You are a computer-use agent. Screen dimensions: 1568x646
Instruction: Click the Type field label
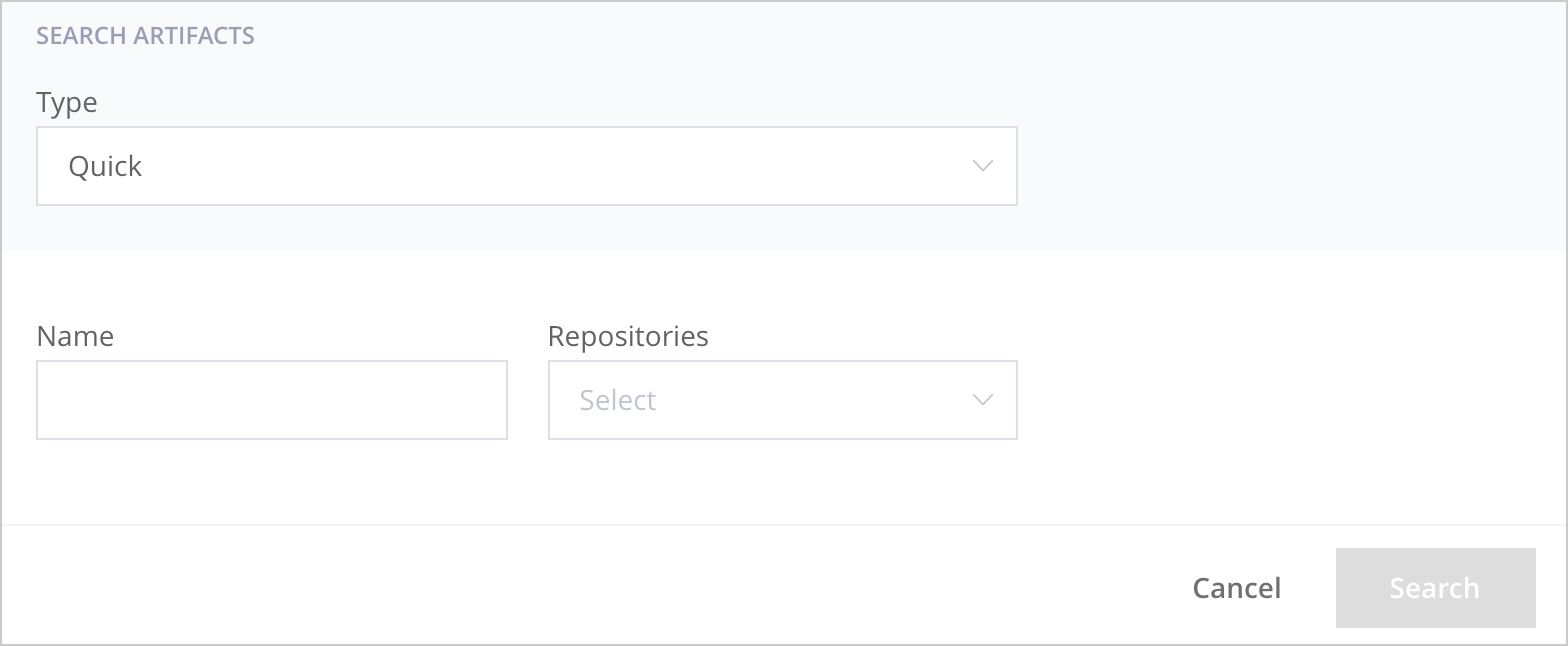tap(66, 102)
